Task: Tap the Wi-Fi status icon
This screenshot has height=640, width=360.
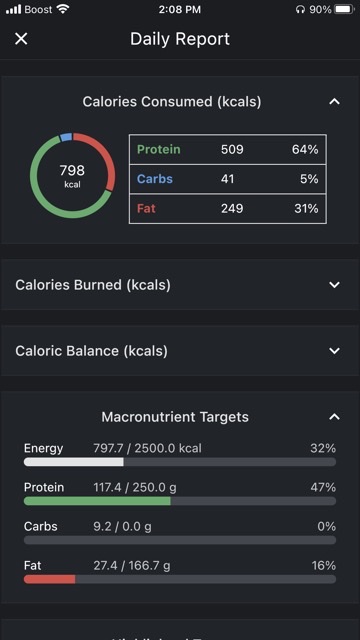Action: (x=63, y=9)
